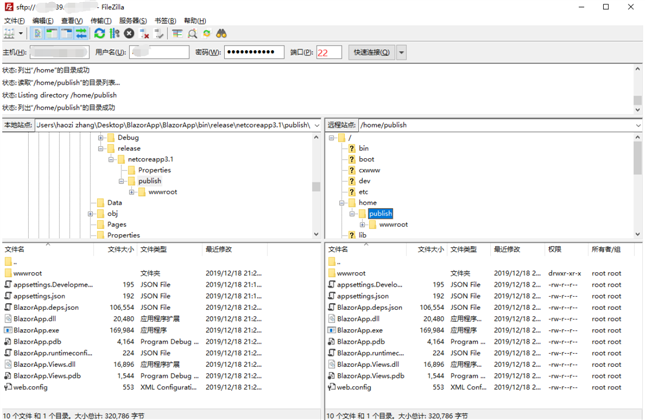645x420 pixels.
Task: Focus the 端口(P) port field
Action: [x=329, y=52]
